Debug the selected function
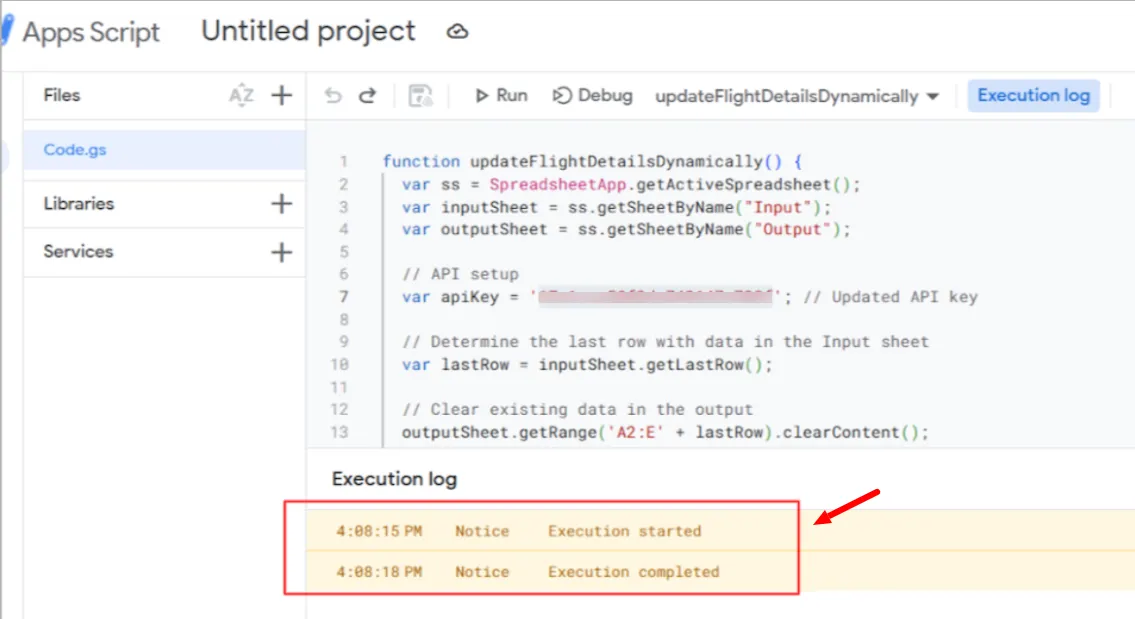Screen dimensions: 1135x619 pos(592,96)
